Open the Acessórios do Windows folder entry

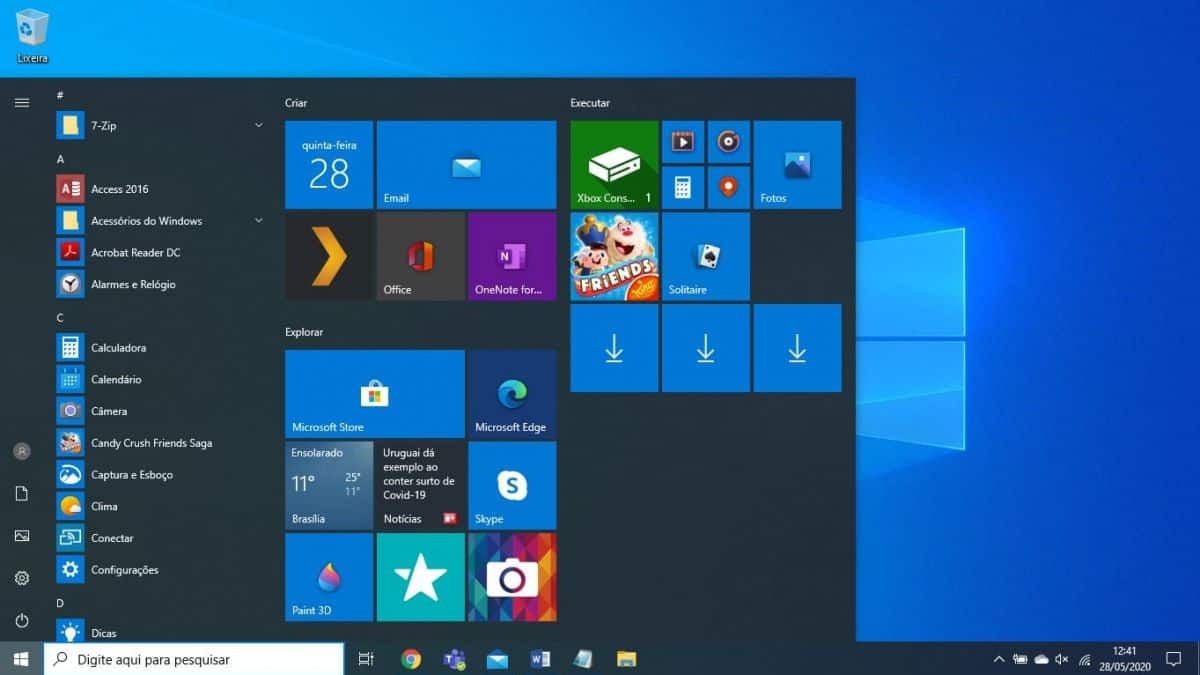[x=161, y=220]
